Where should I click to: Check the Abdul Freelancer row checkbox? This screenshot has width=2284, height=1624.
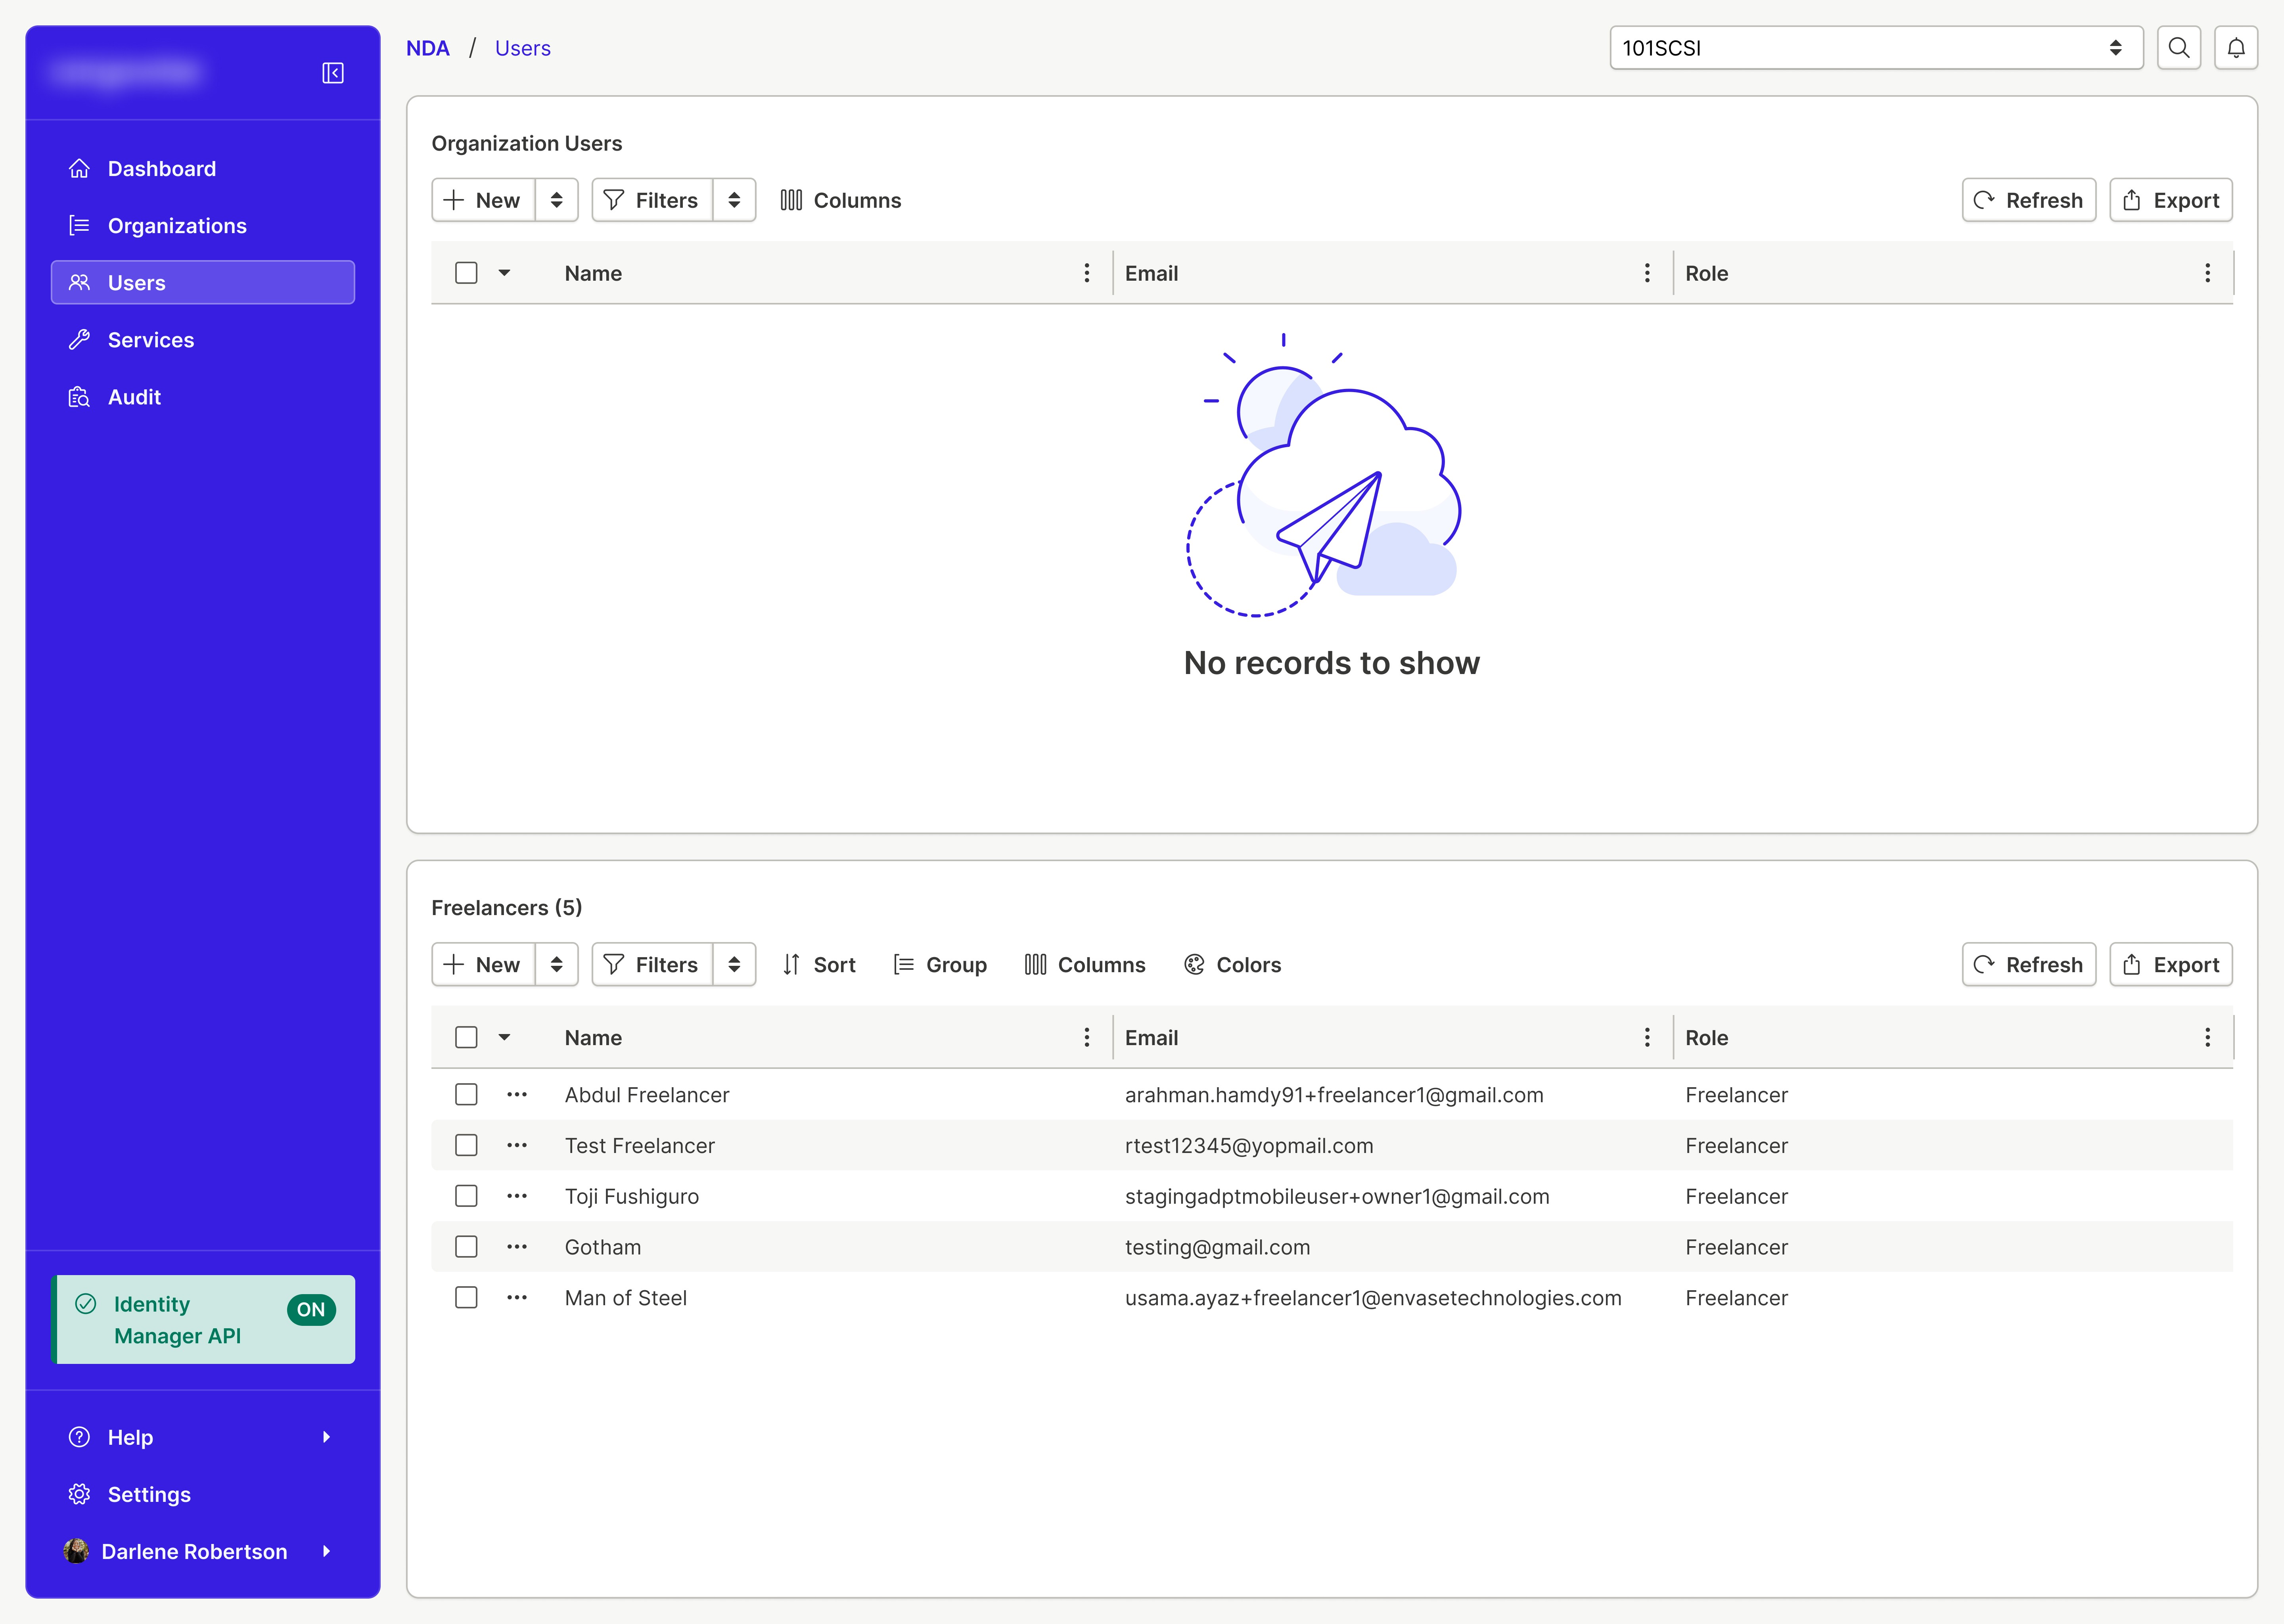(x=466, y=1094)
